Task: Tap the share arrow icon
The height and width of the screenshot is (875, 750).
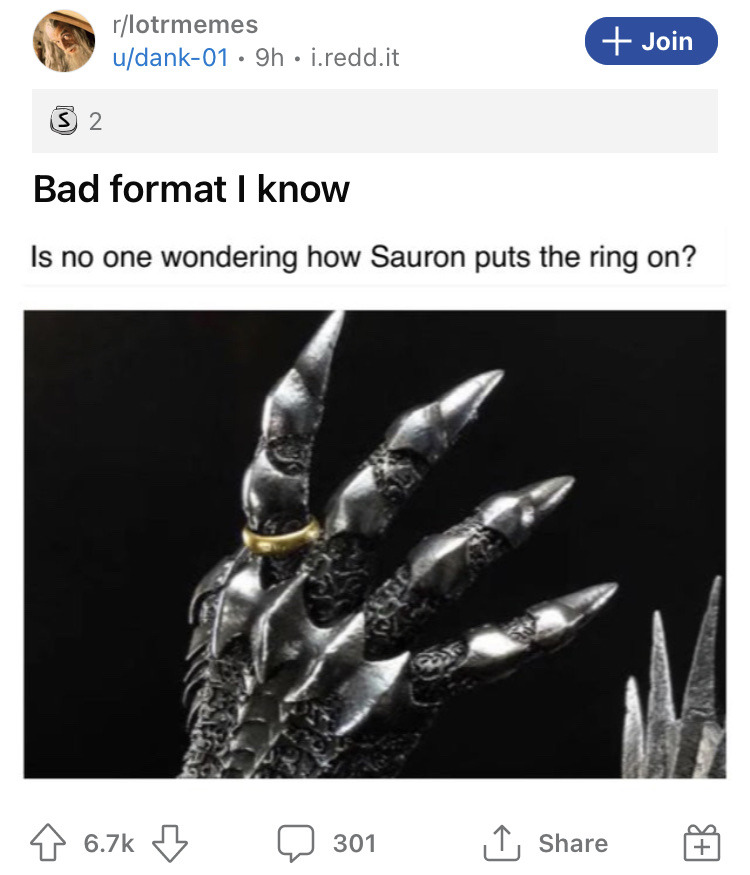Action: coord(502,843)
